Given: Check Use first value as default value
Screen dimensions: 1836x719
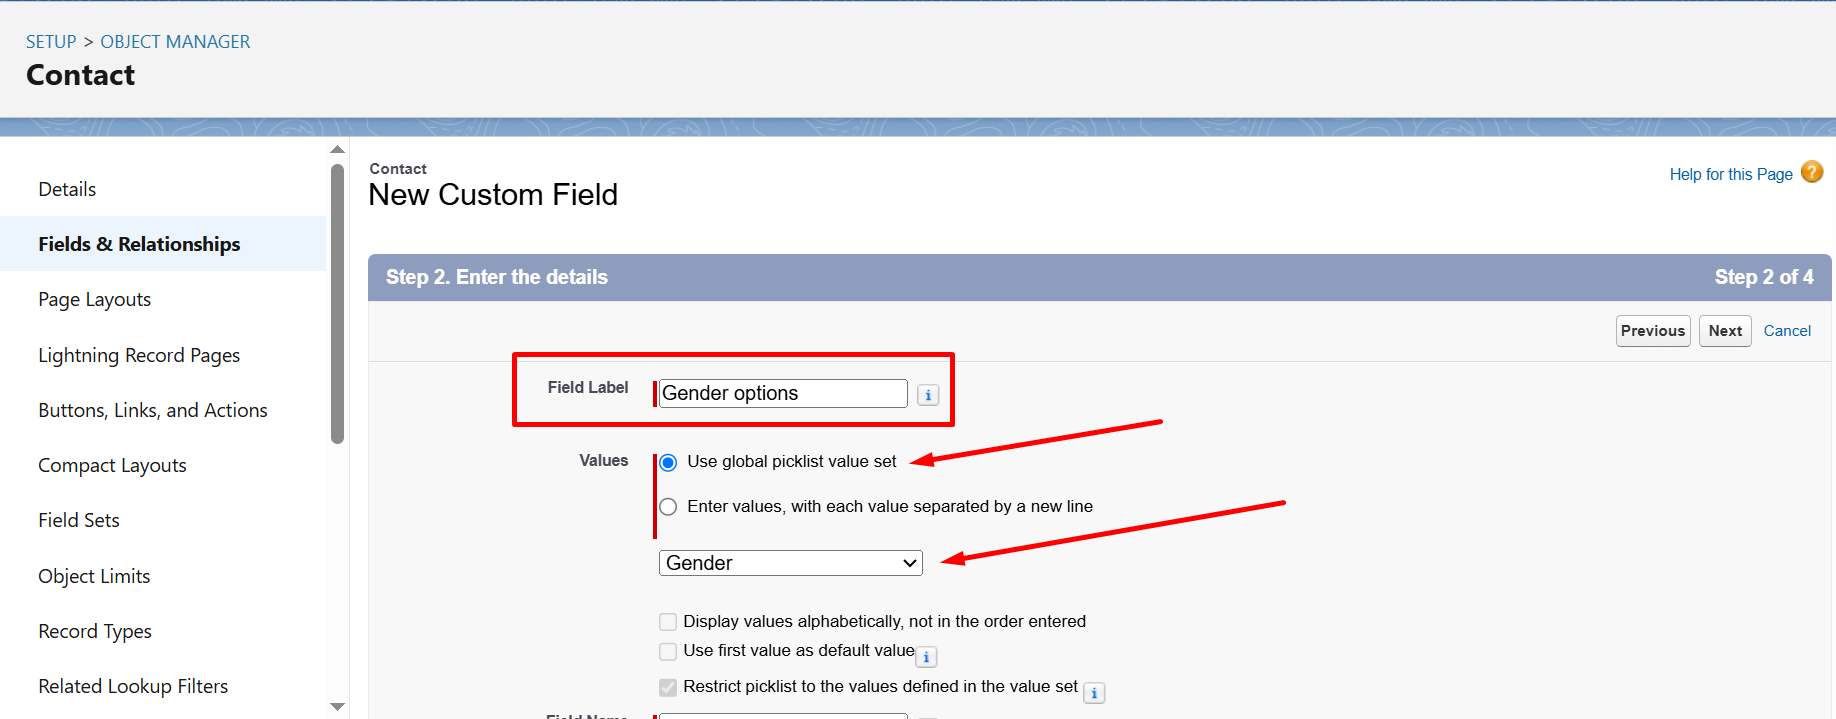Looking at the screenshot, I should pyautogui.click(x=668, y=651).
